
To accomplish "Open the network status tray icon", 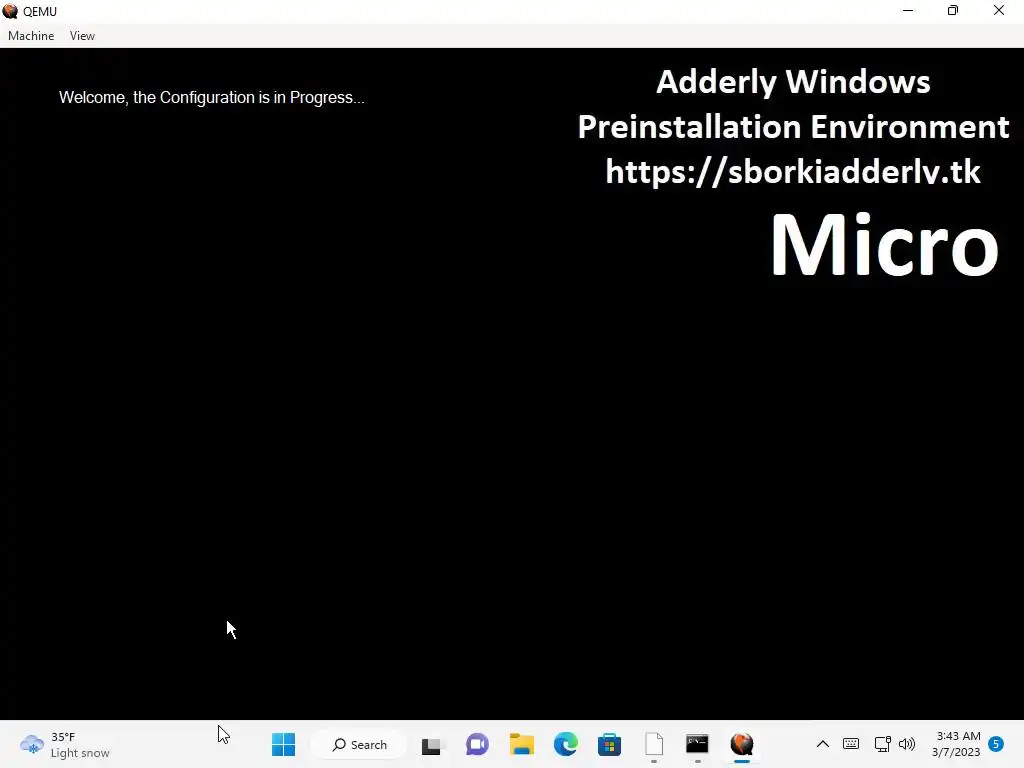I will pyautogui.click(x=882, y=744).
